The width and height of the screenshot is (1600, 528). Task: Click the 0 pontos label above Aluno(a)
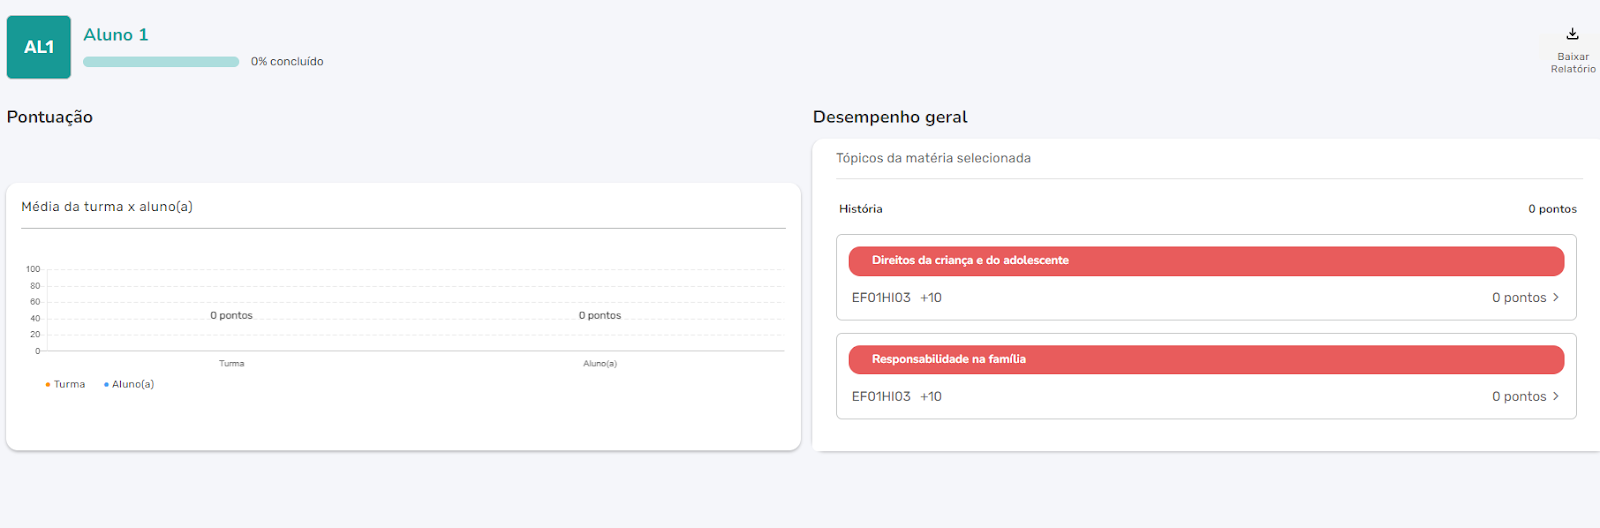(x=600, y=316)
